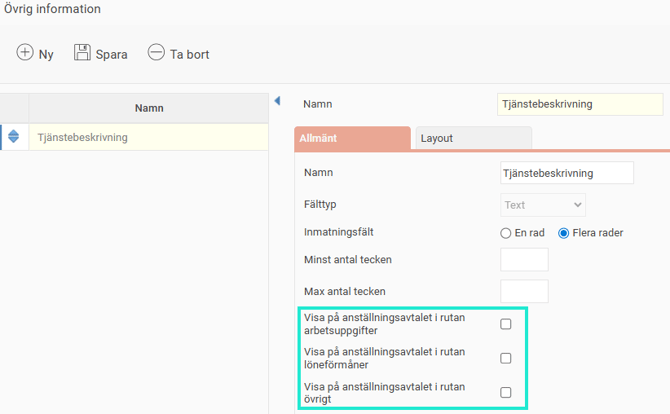Switch to the Layout tab
Viewport: 670px width, 414px height.
coord(472,139)
